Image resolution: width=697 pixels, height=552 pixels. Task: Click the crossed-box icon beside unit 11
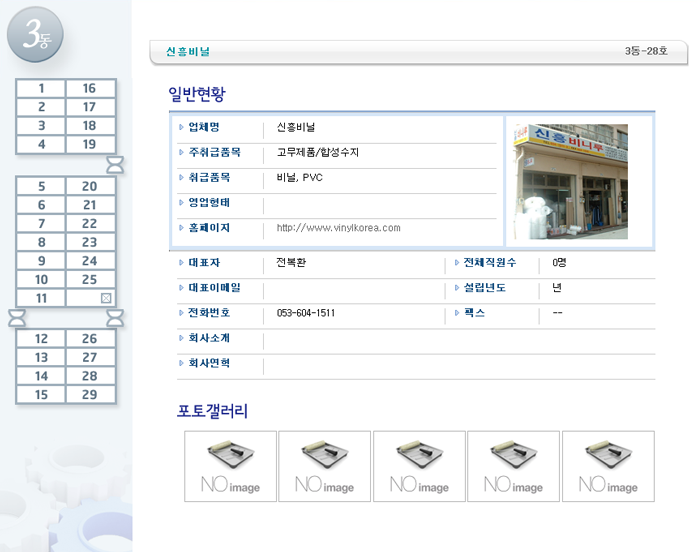coord(106,298)
